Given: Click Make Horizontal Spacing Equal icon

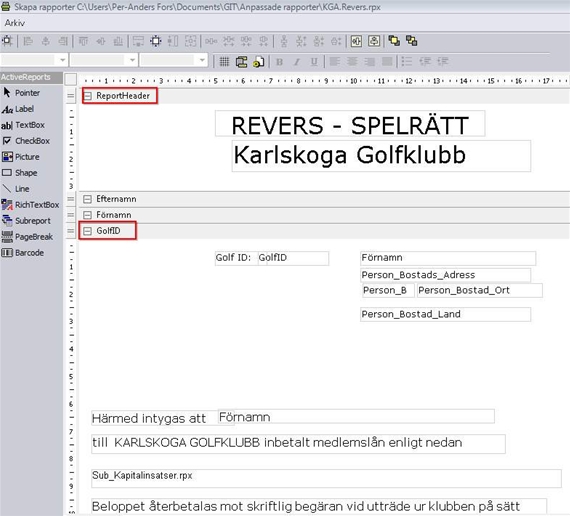Looking at the screenshot, I should click(x=211, y=41).
